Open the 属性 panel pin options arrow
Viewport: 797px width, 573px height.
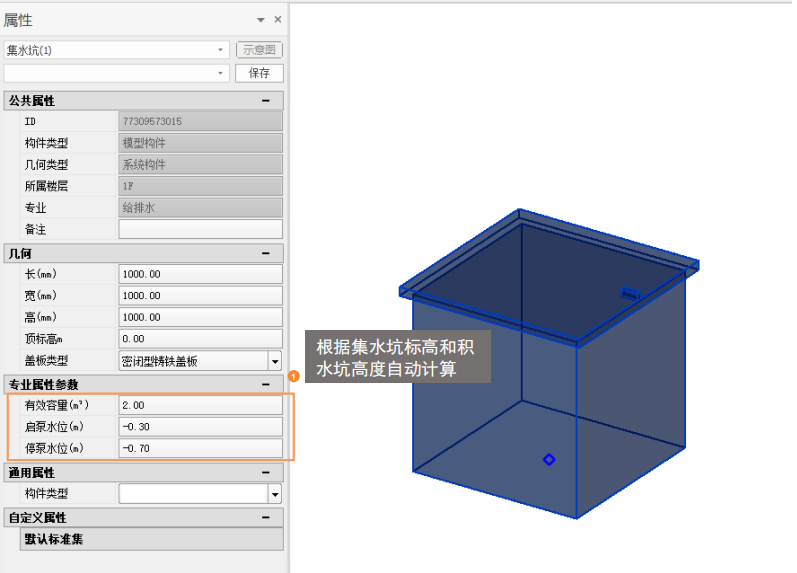pos(261,20)
